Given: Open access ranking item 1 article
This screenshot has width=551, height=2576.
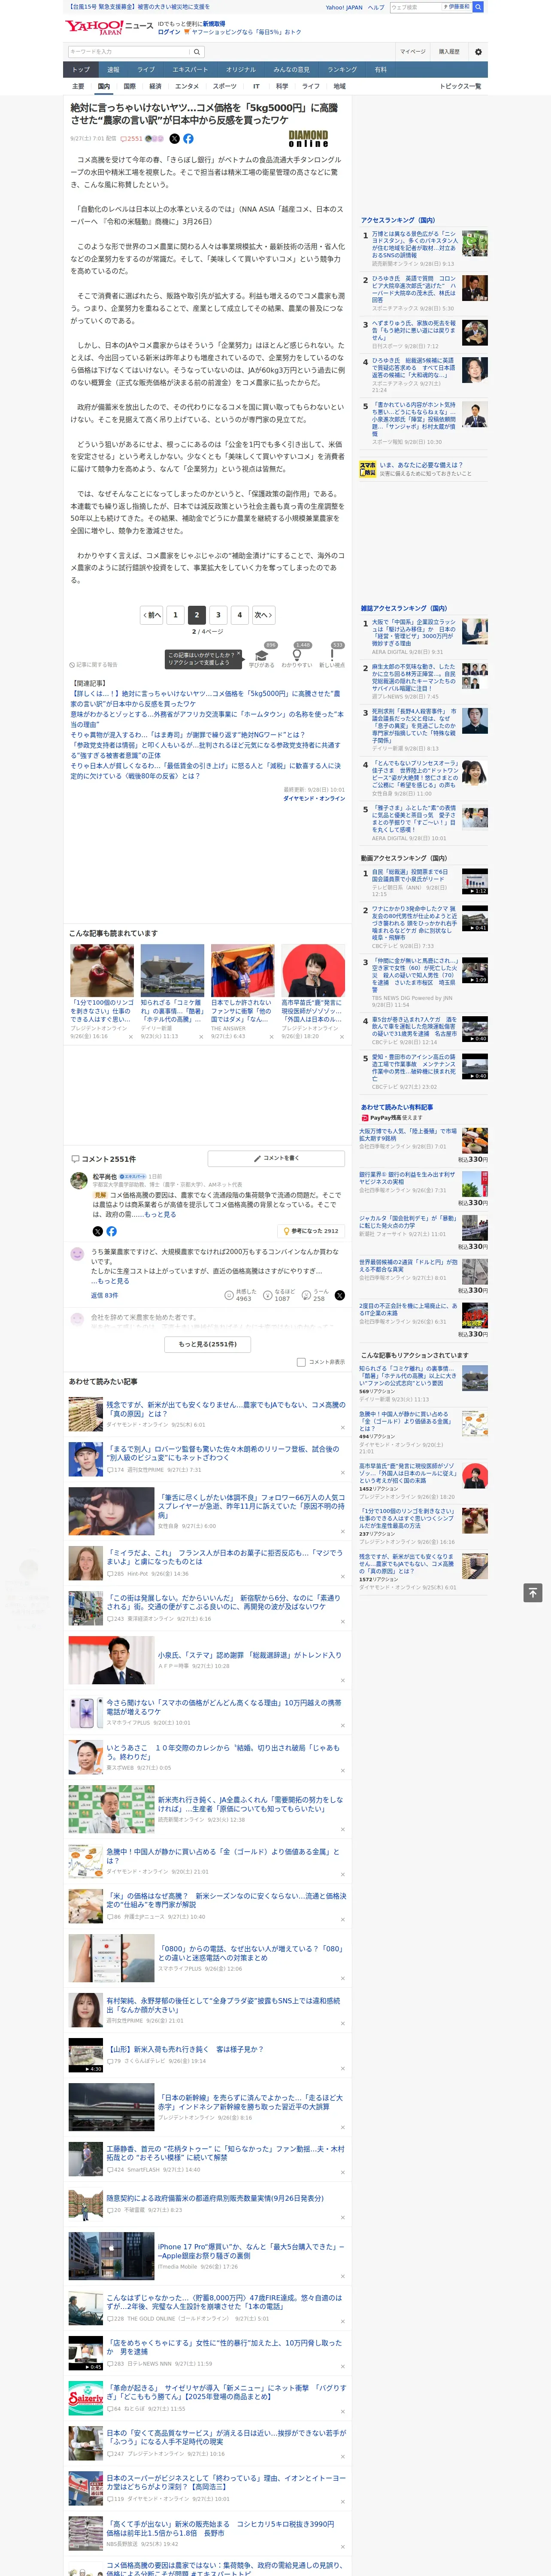Looking at the screenshot, I should [414, 244].
